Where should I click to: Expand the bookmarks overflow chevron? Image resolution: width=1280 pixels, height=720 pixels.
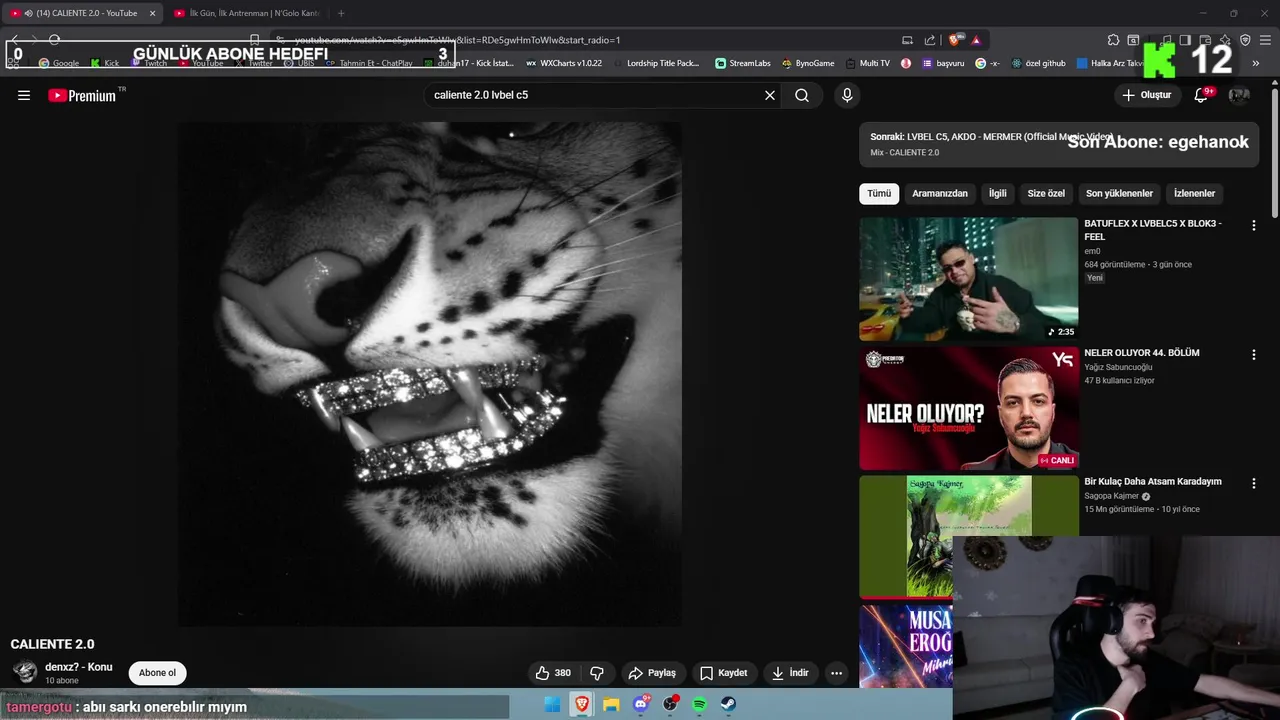(x=1255, y=63)
